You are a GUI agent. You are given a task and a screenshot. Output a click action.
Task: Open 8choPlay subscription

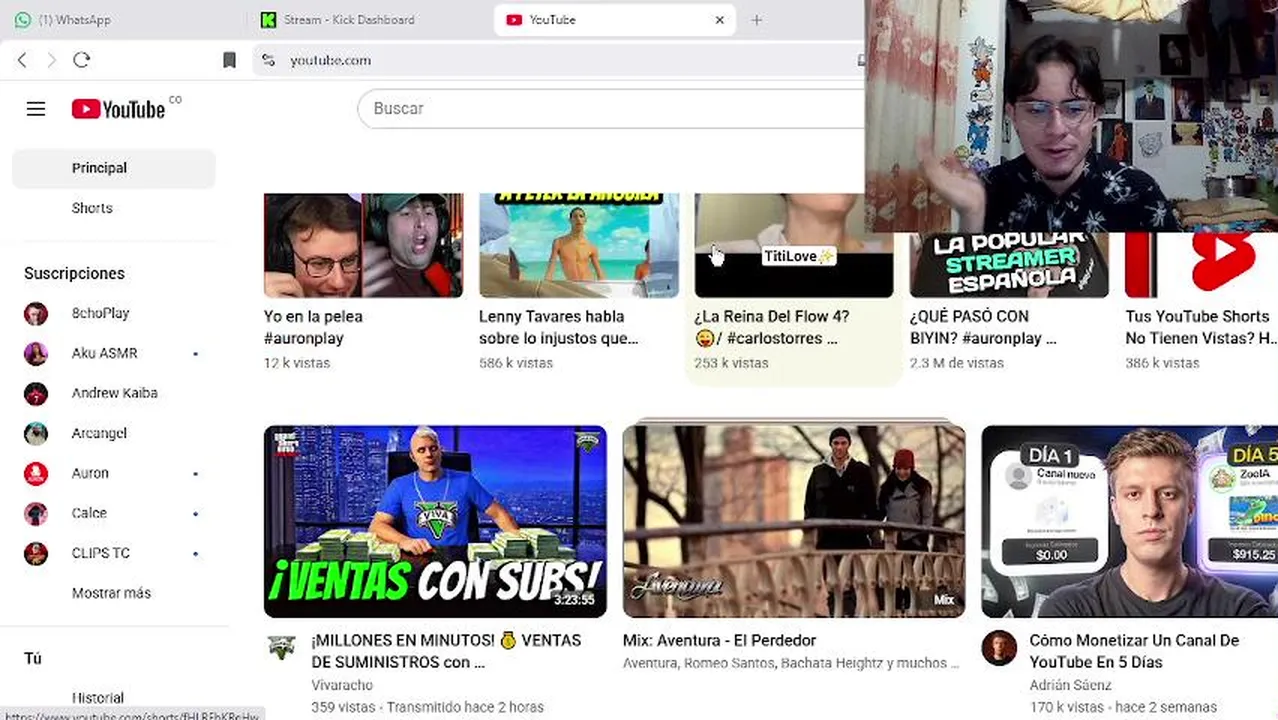tap(113, 313)
